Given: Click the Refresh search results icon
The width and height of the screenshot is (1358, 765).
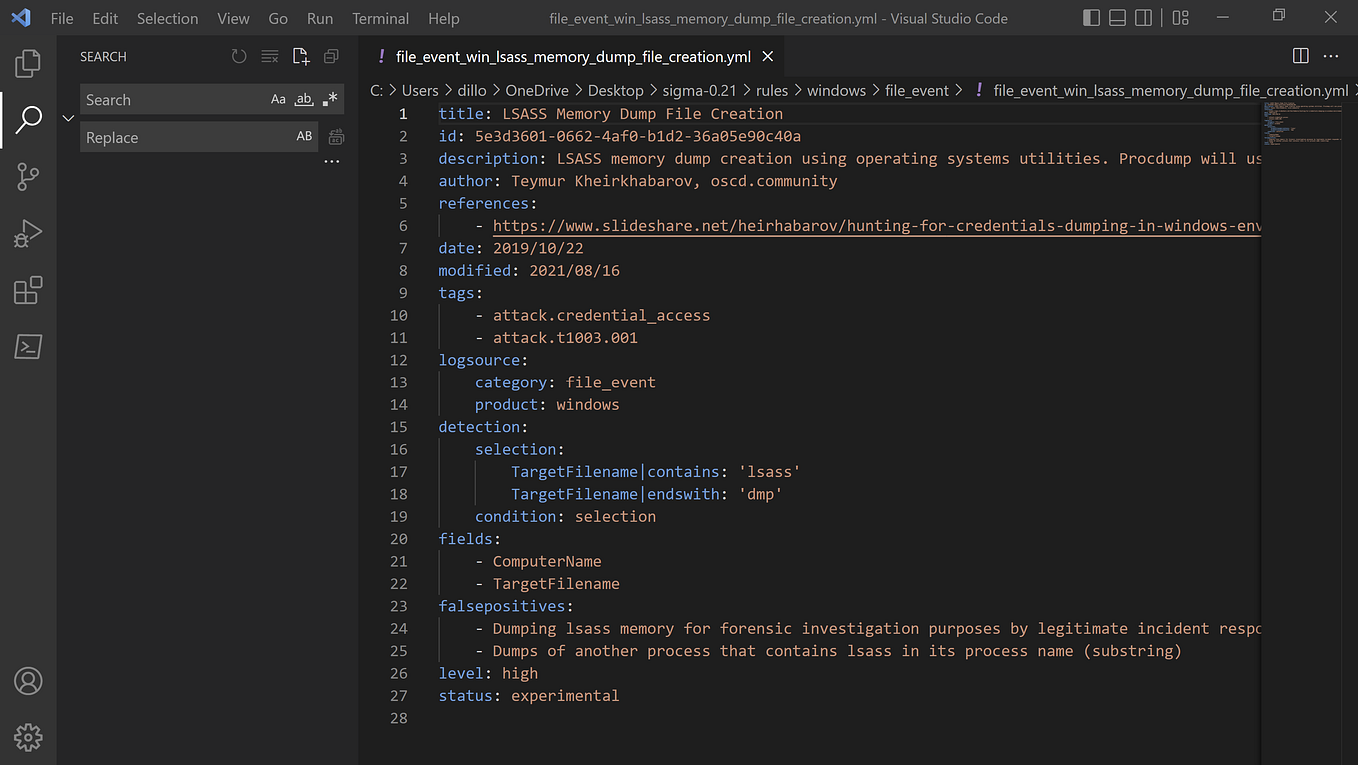Looking at the screenshot, I should coord(238,56).
